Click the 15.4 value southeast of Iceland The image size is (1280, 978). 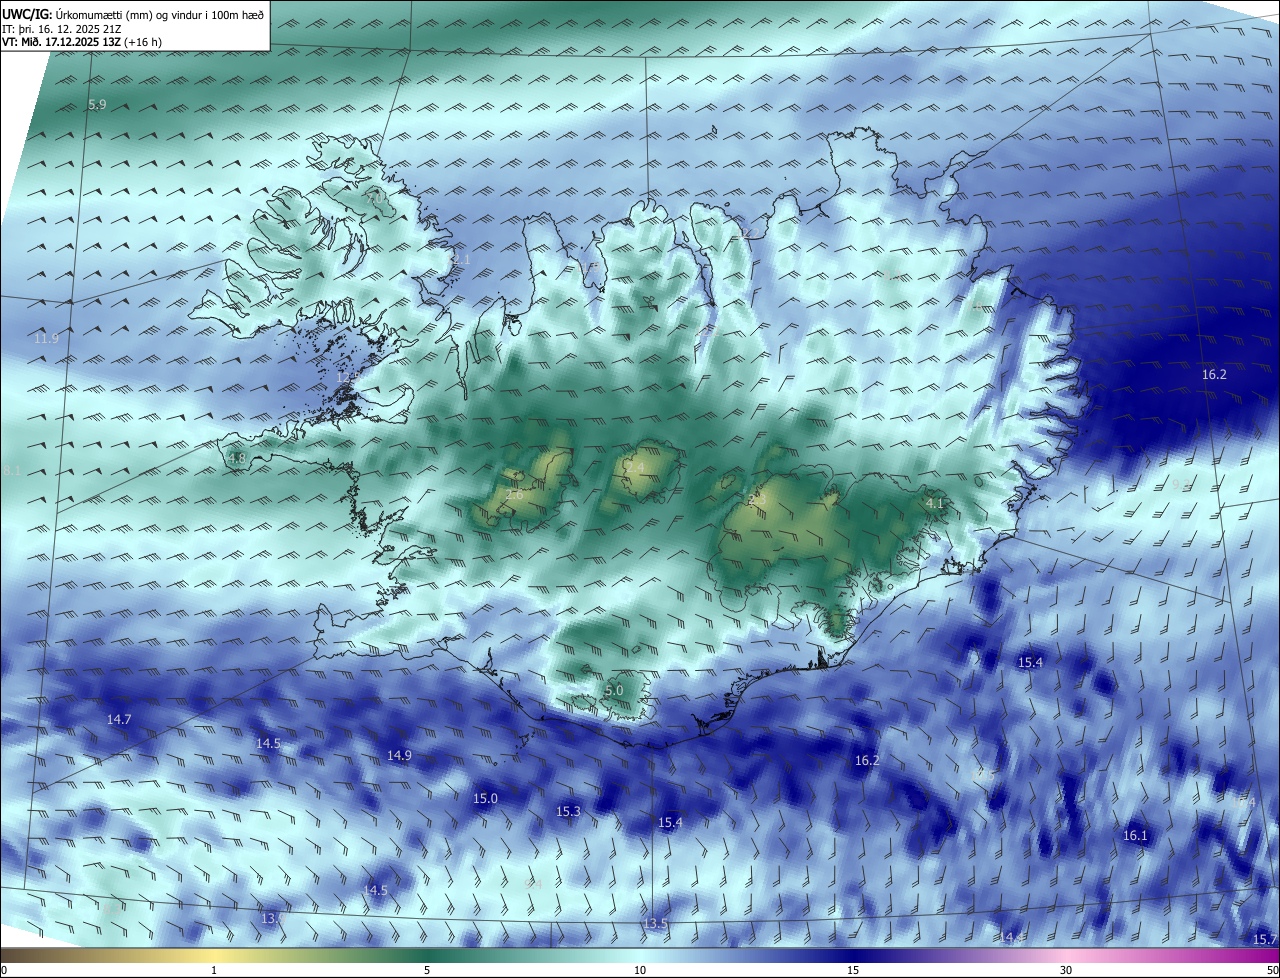click(1030, 663)
